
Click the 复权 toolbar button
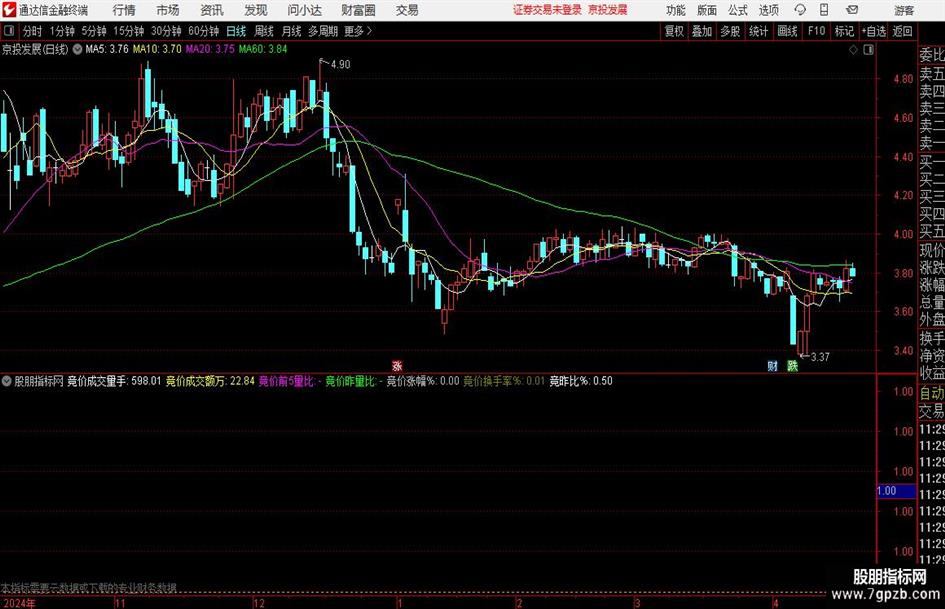(674, 31)
